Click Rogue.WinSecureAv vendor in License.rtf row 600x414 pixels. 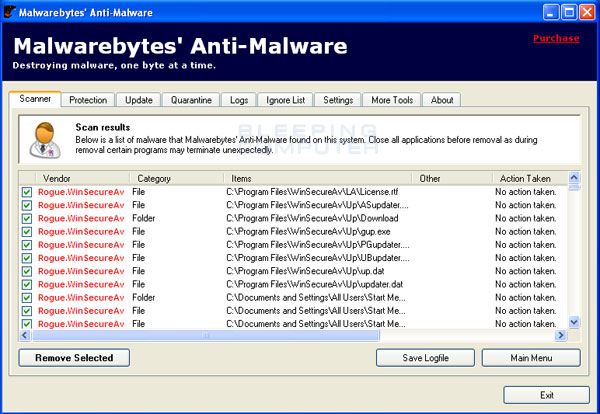(x=81, y=192)
